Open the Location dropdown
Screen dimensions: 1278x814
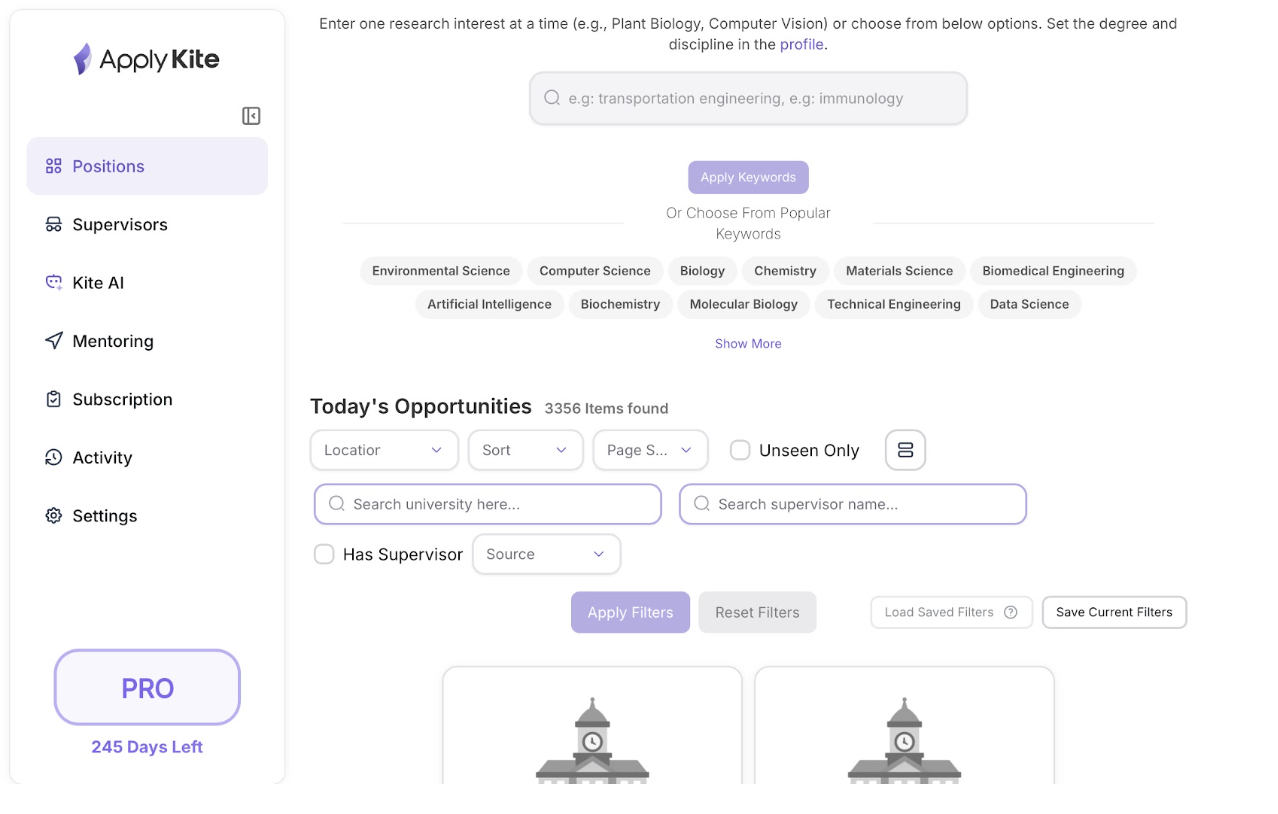(384, 450)
